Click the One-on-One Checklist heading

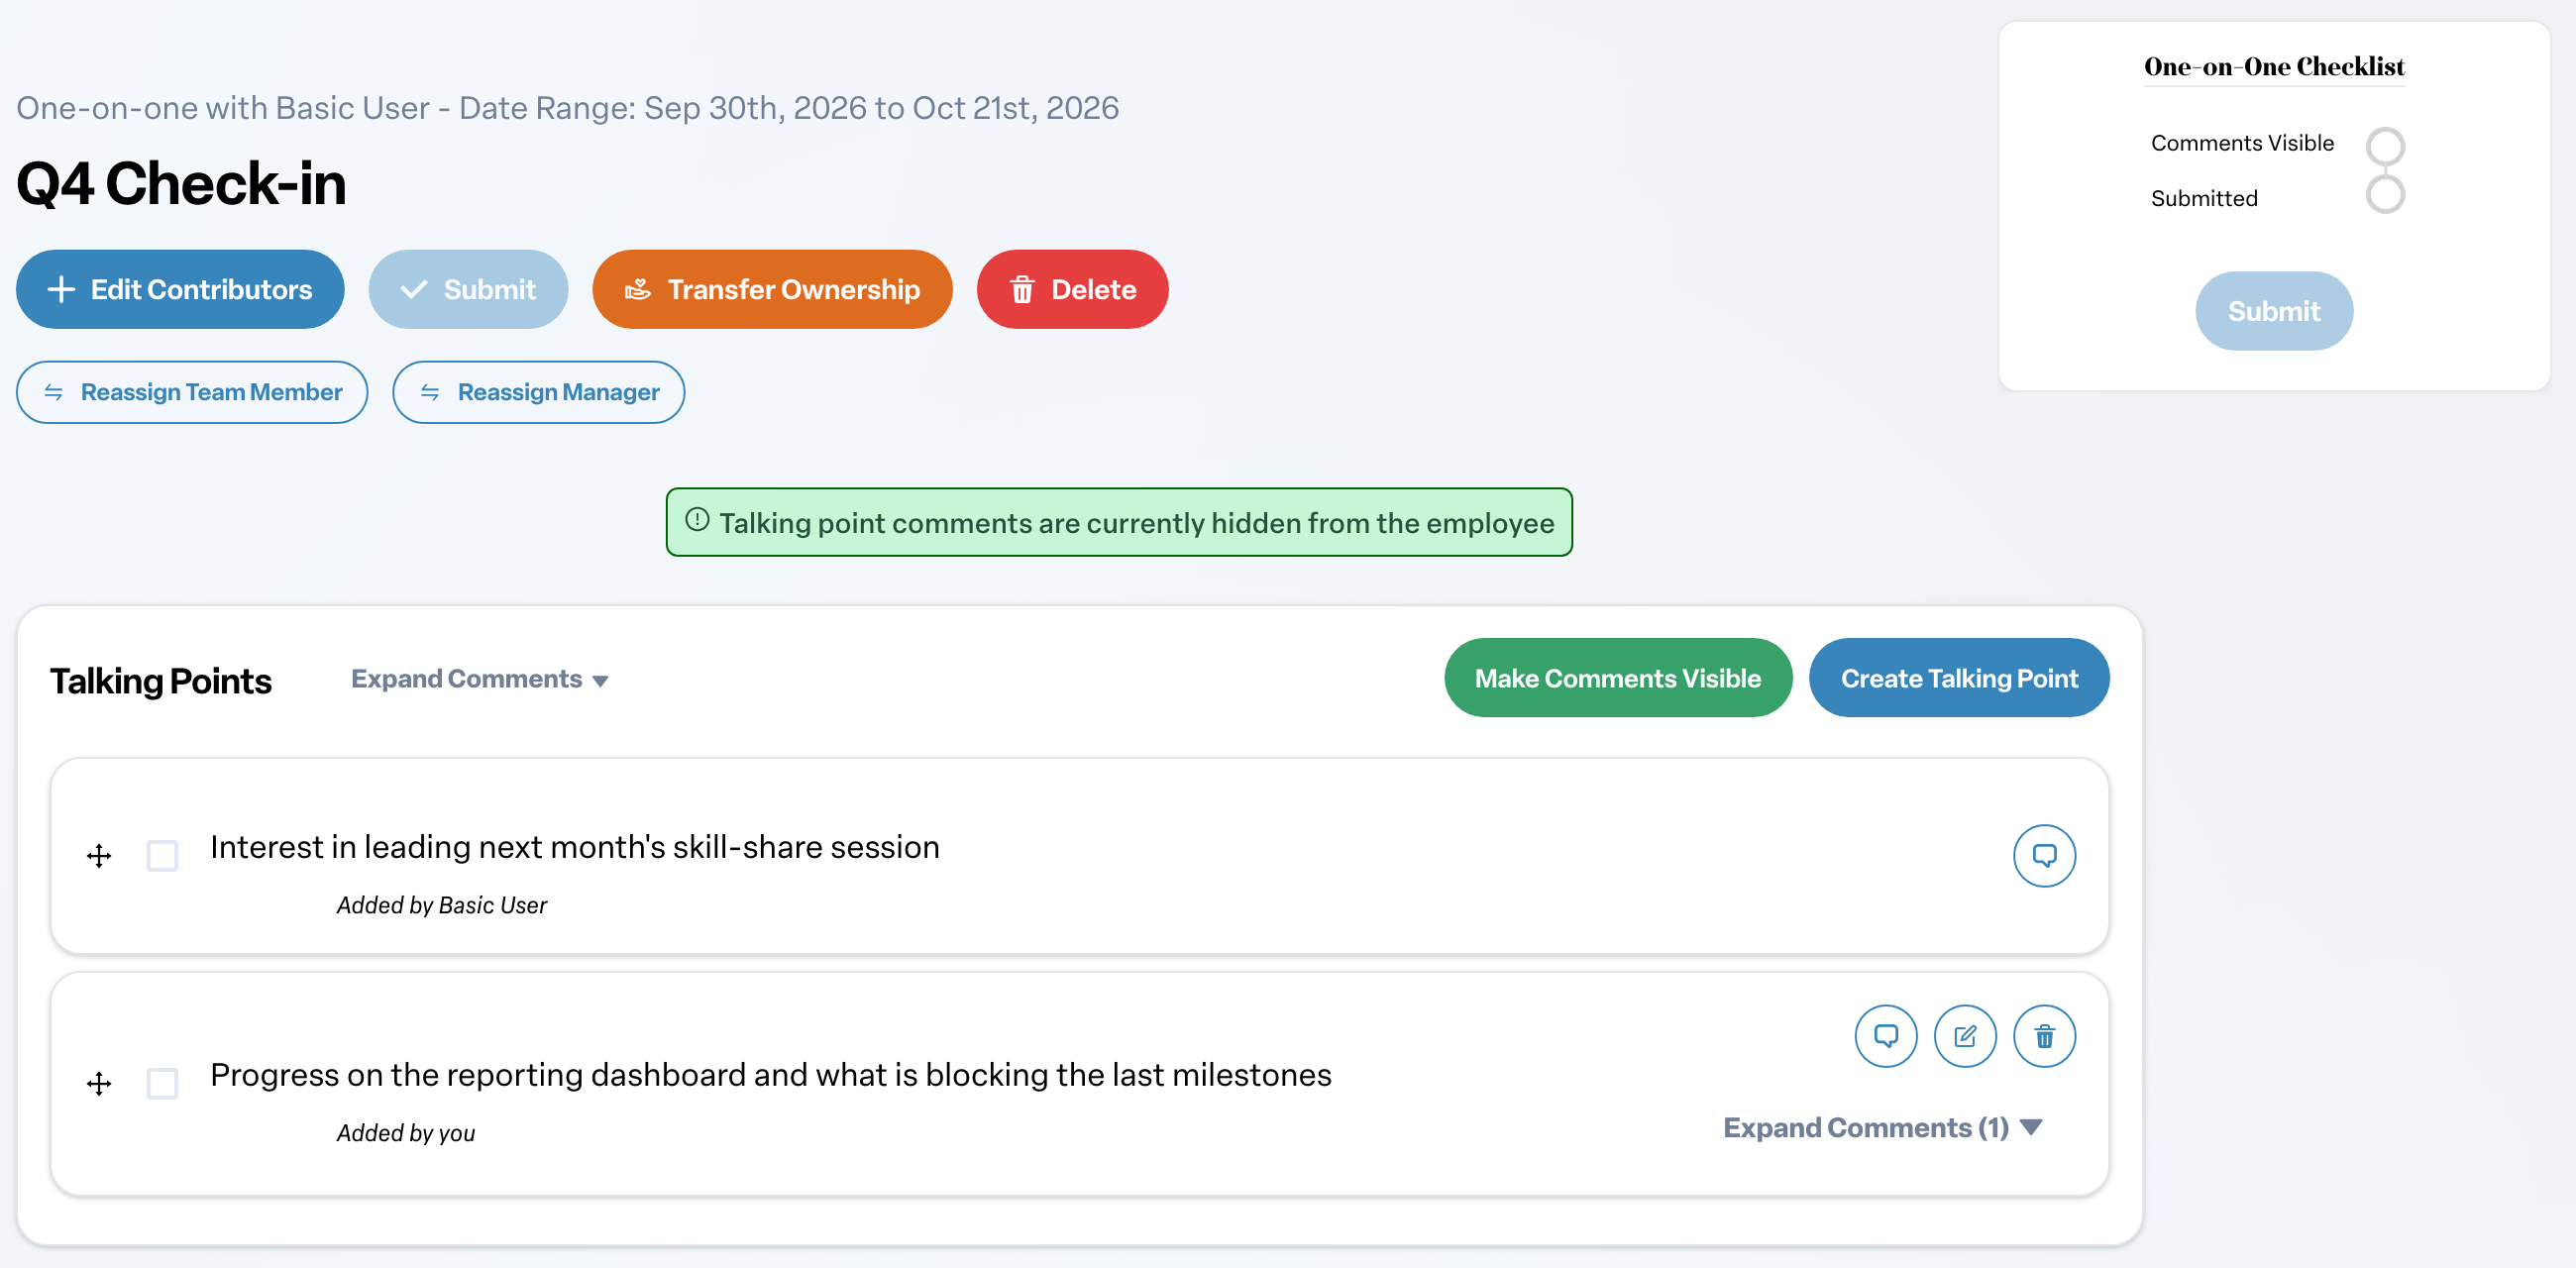(2273, 67)
